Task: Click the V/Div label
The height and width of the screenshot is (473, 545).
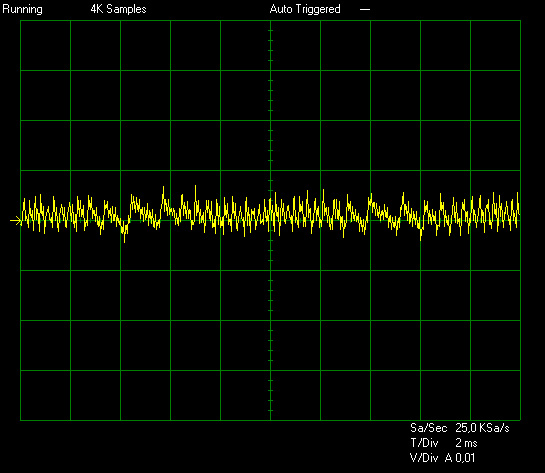Action: (x=424, y=458)
